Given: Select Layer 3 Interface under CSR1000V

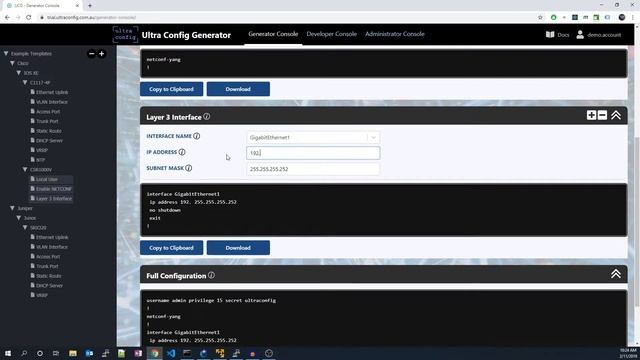Looking at the screenshot, I should click(x=51, y=199).
